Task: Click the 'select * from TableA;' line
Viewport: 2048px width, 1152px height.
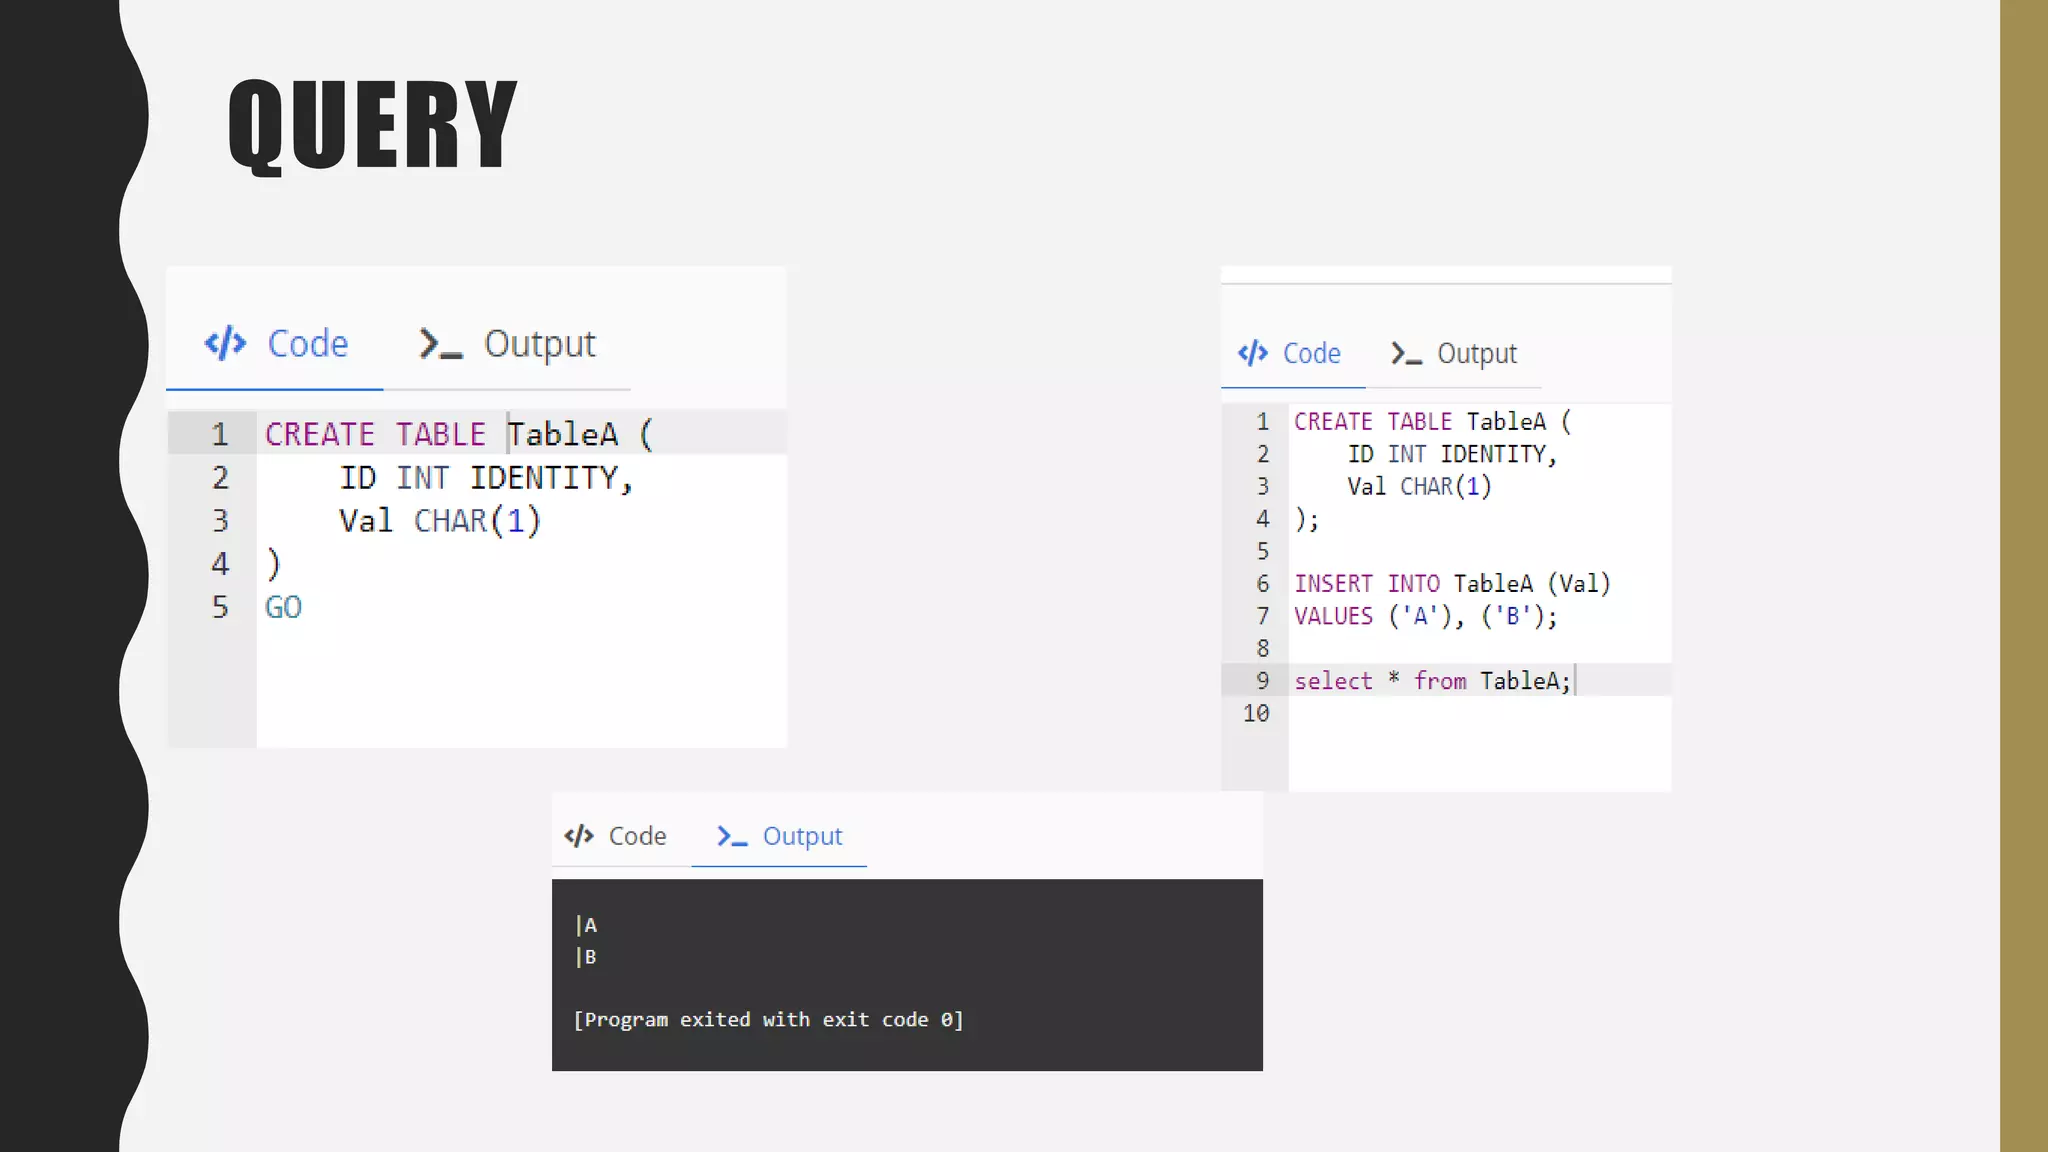Action: [x=1432, y=681]
